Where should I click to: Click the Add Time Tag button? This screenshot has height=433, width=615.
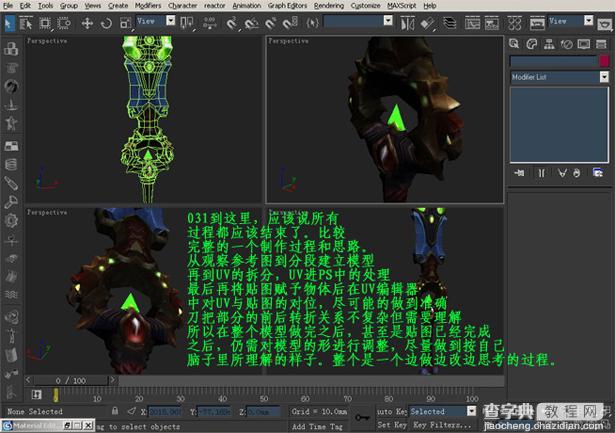pyautogui.click(x=317, y=426)
